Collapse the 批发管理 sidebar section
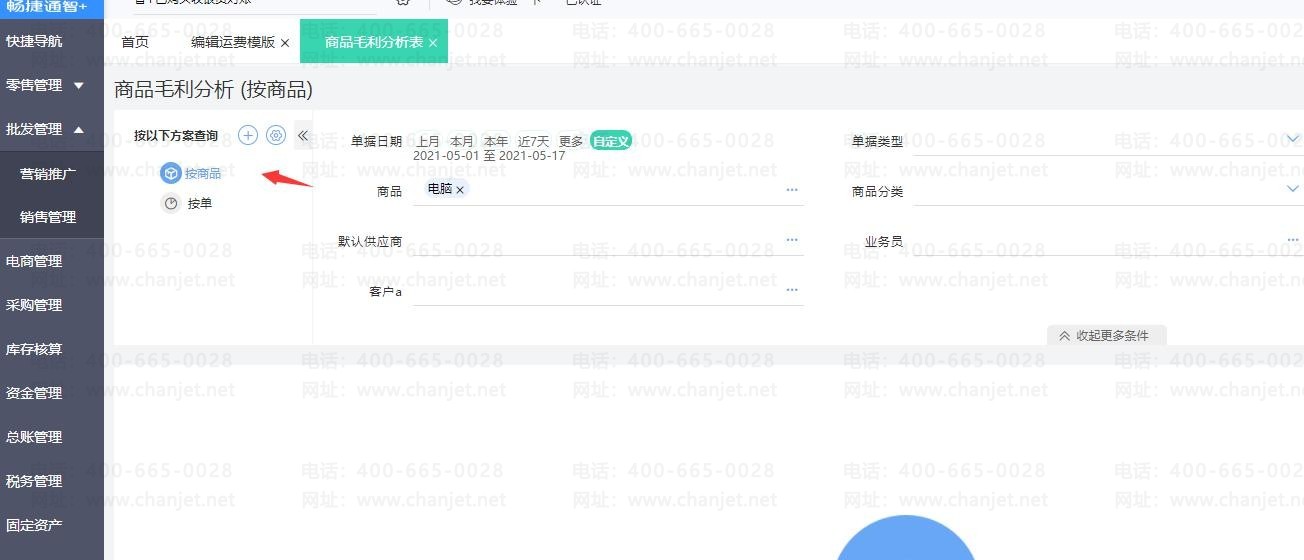 [78, 130]
